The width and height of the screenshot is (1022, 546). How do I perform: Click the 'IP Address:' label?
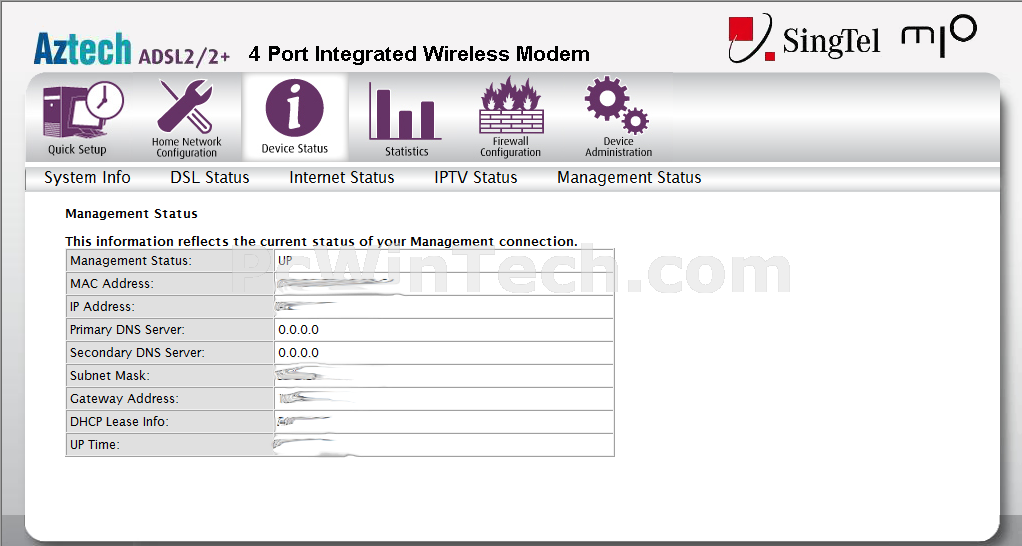tap(102, 306)
